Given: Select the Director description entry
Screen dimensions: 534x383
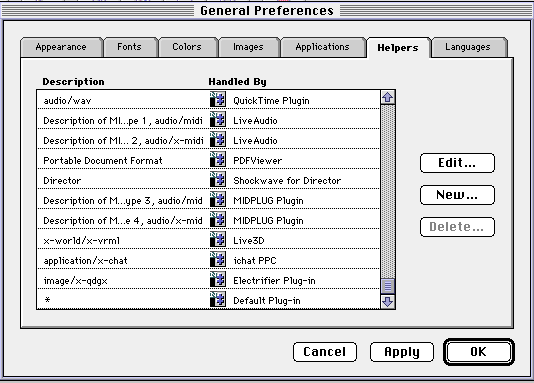Looking at the screenshot, I should coord(208,180).
